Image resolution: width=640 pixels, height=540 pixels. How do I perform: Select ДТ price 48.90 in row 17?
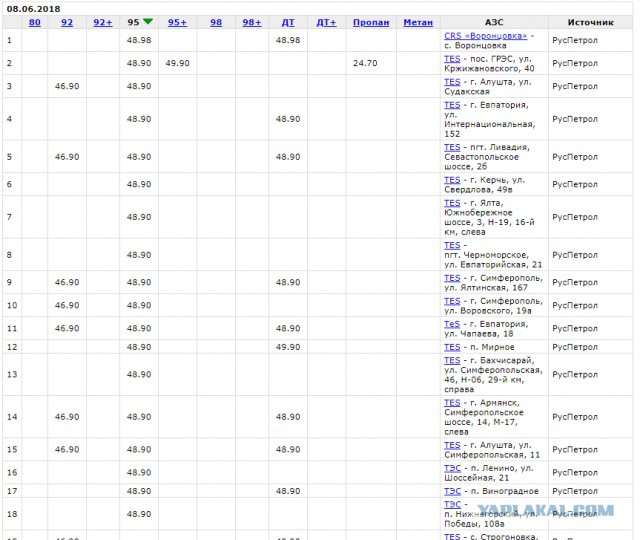click(x=288, y=491)
